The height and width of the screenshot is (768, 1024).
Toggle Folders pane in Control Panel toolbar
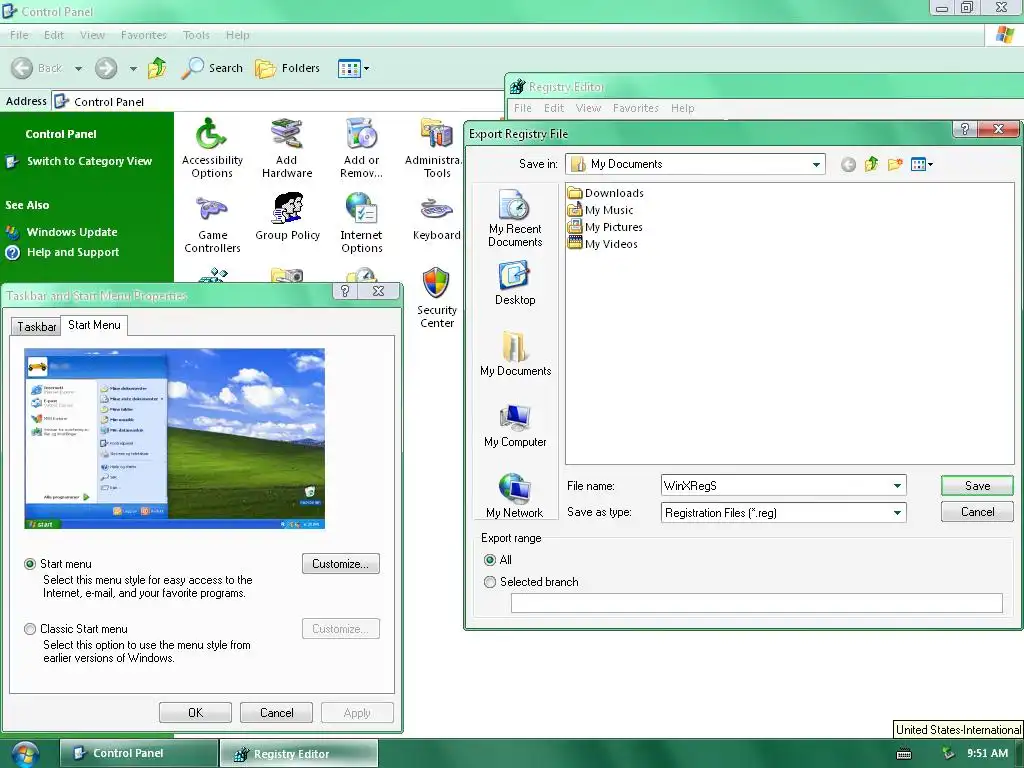click(287, 68)
